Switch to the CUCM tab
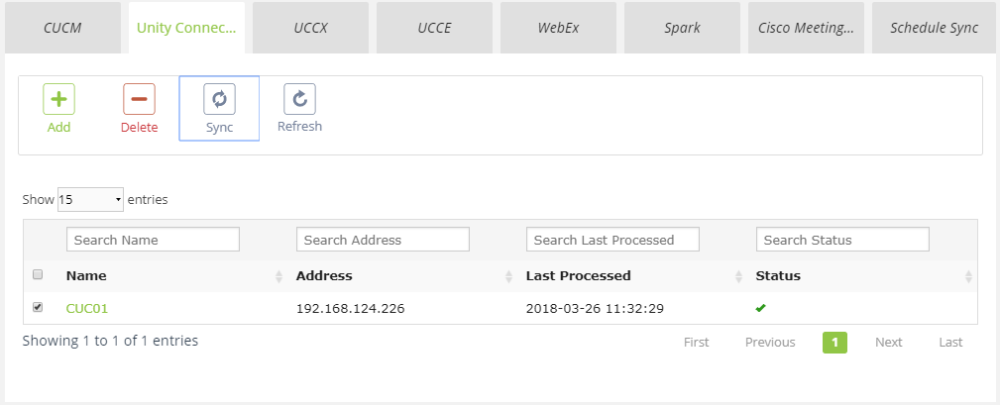 pos(62,28)
